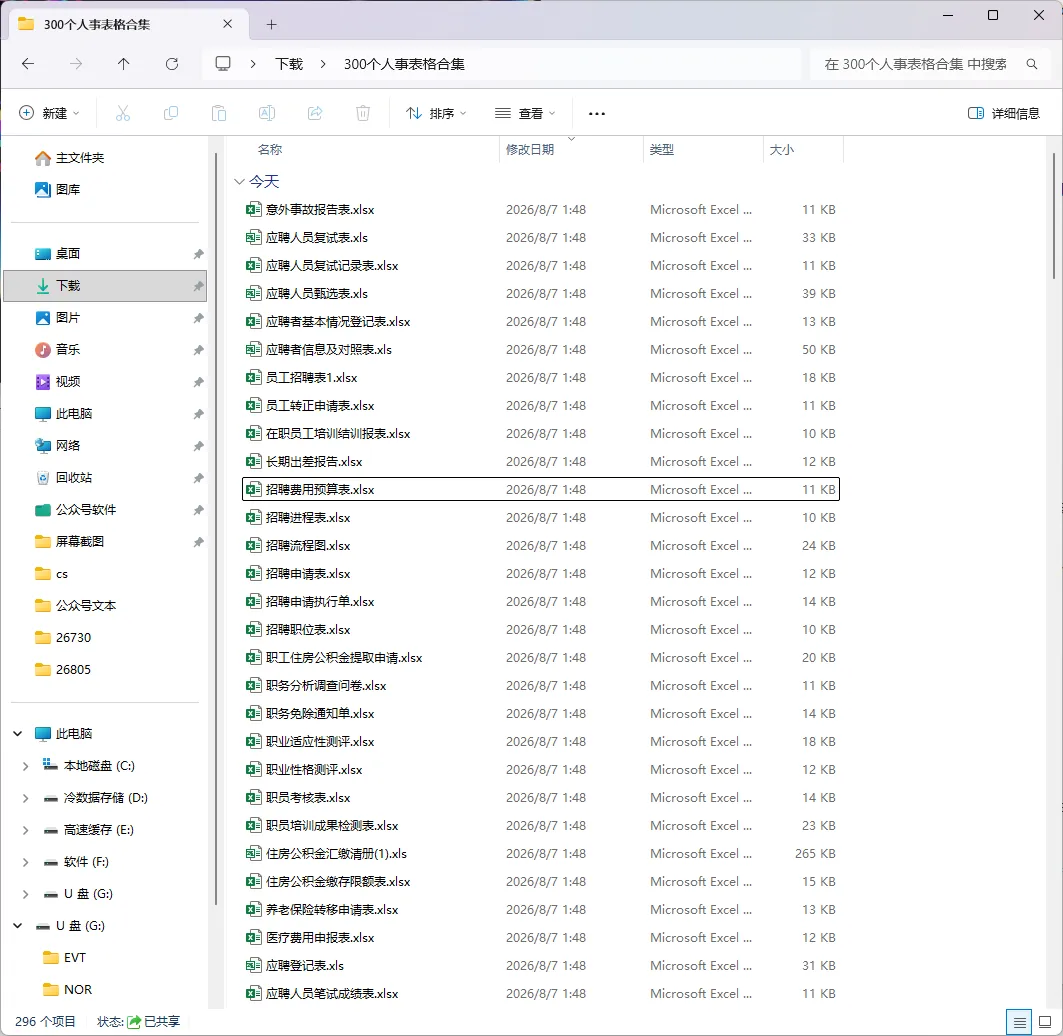The image size is (1063, 1036).
Task: Sort by 类型 column header
Action: (662, 150)
